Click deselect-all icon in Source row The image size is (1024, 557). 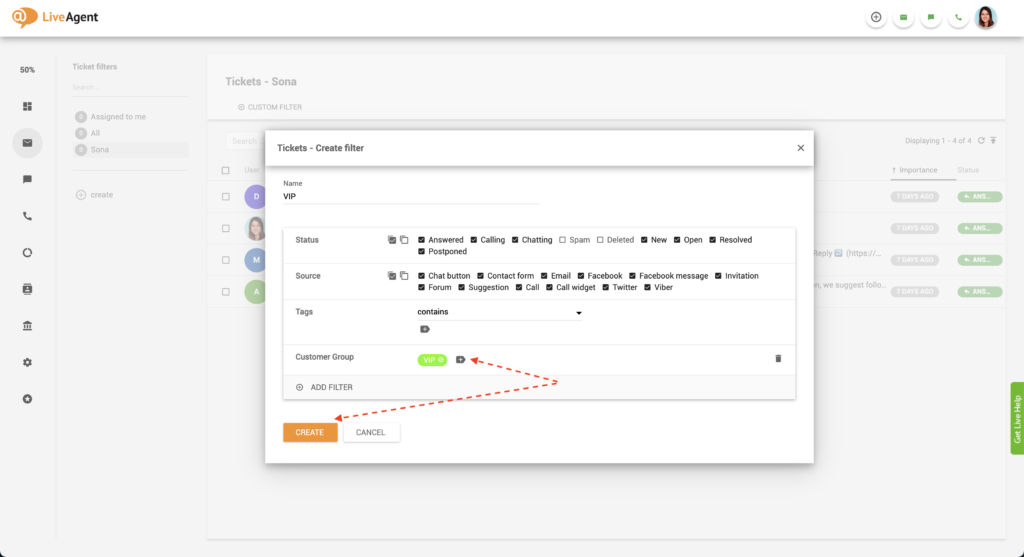coord(404,276)
